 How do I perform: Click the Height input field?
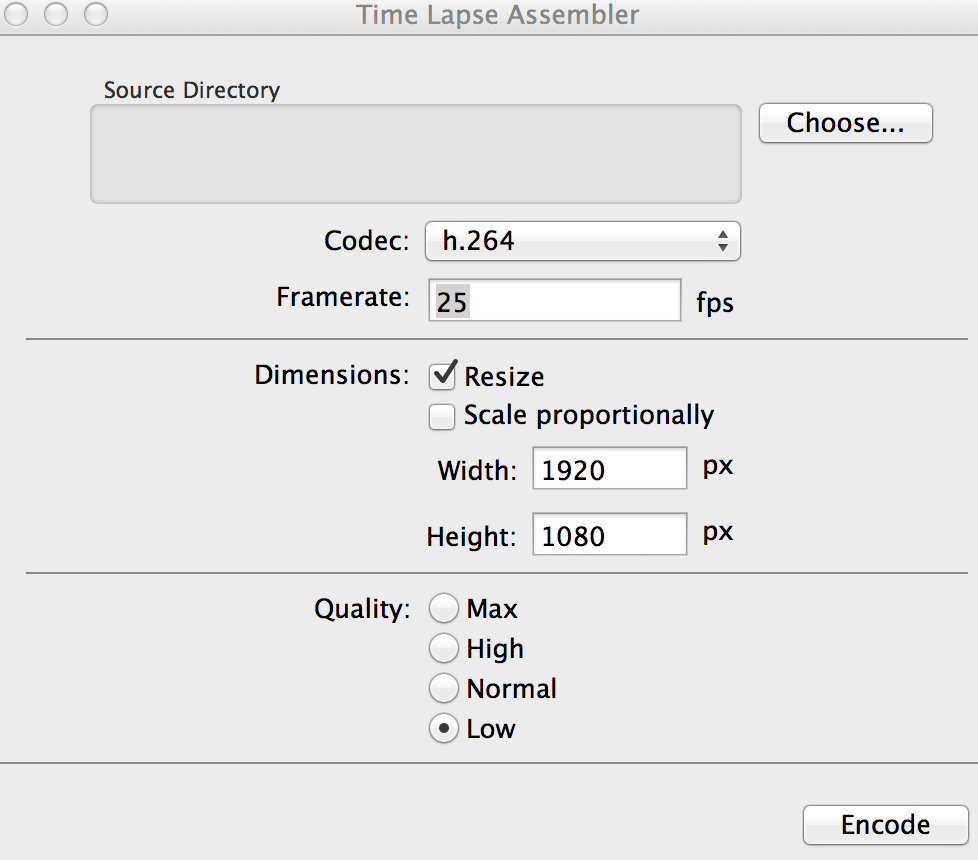(x=608, y=534)
